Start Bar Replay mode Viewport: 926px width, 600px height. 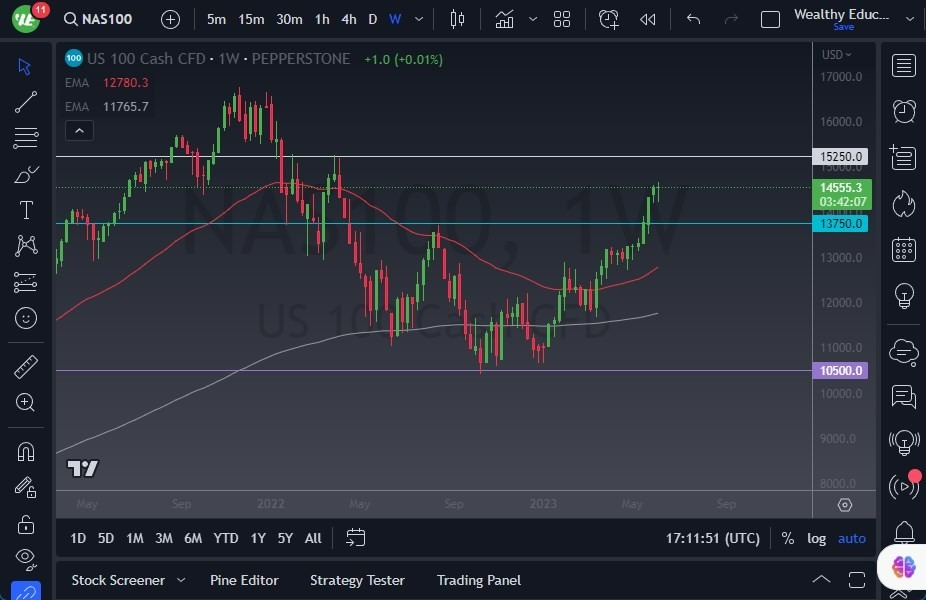tap(647, 18)
